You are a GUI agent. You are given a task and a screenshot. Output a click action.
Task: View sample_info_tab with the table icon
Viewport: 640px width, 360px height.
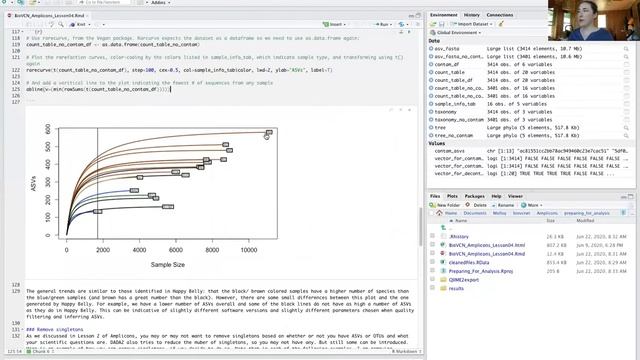[626, 104]
